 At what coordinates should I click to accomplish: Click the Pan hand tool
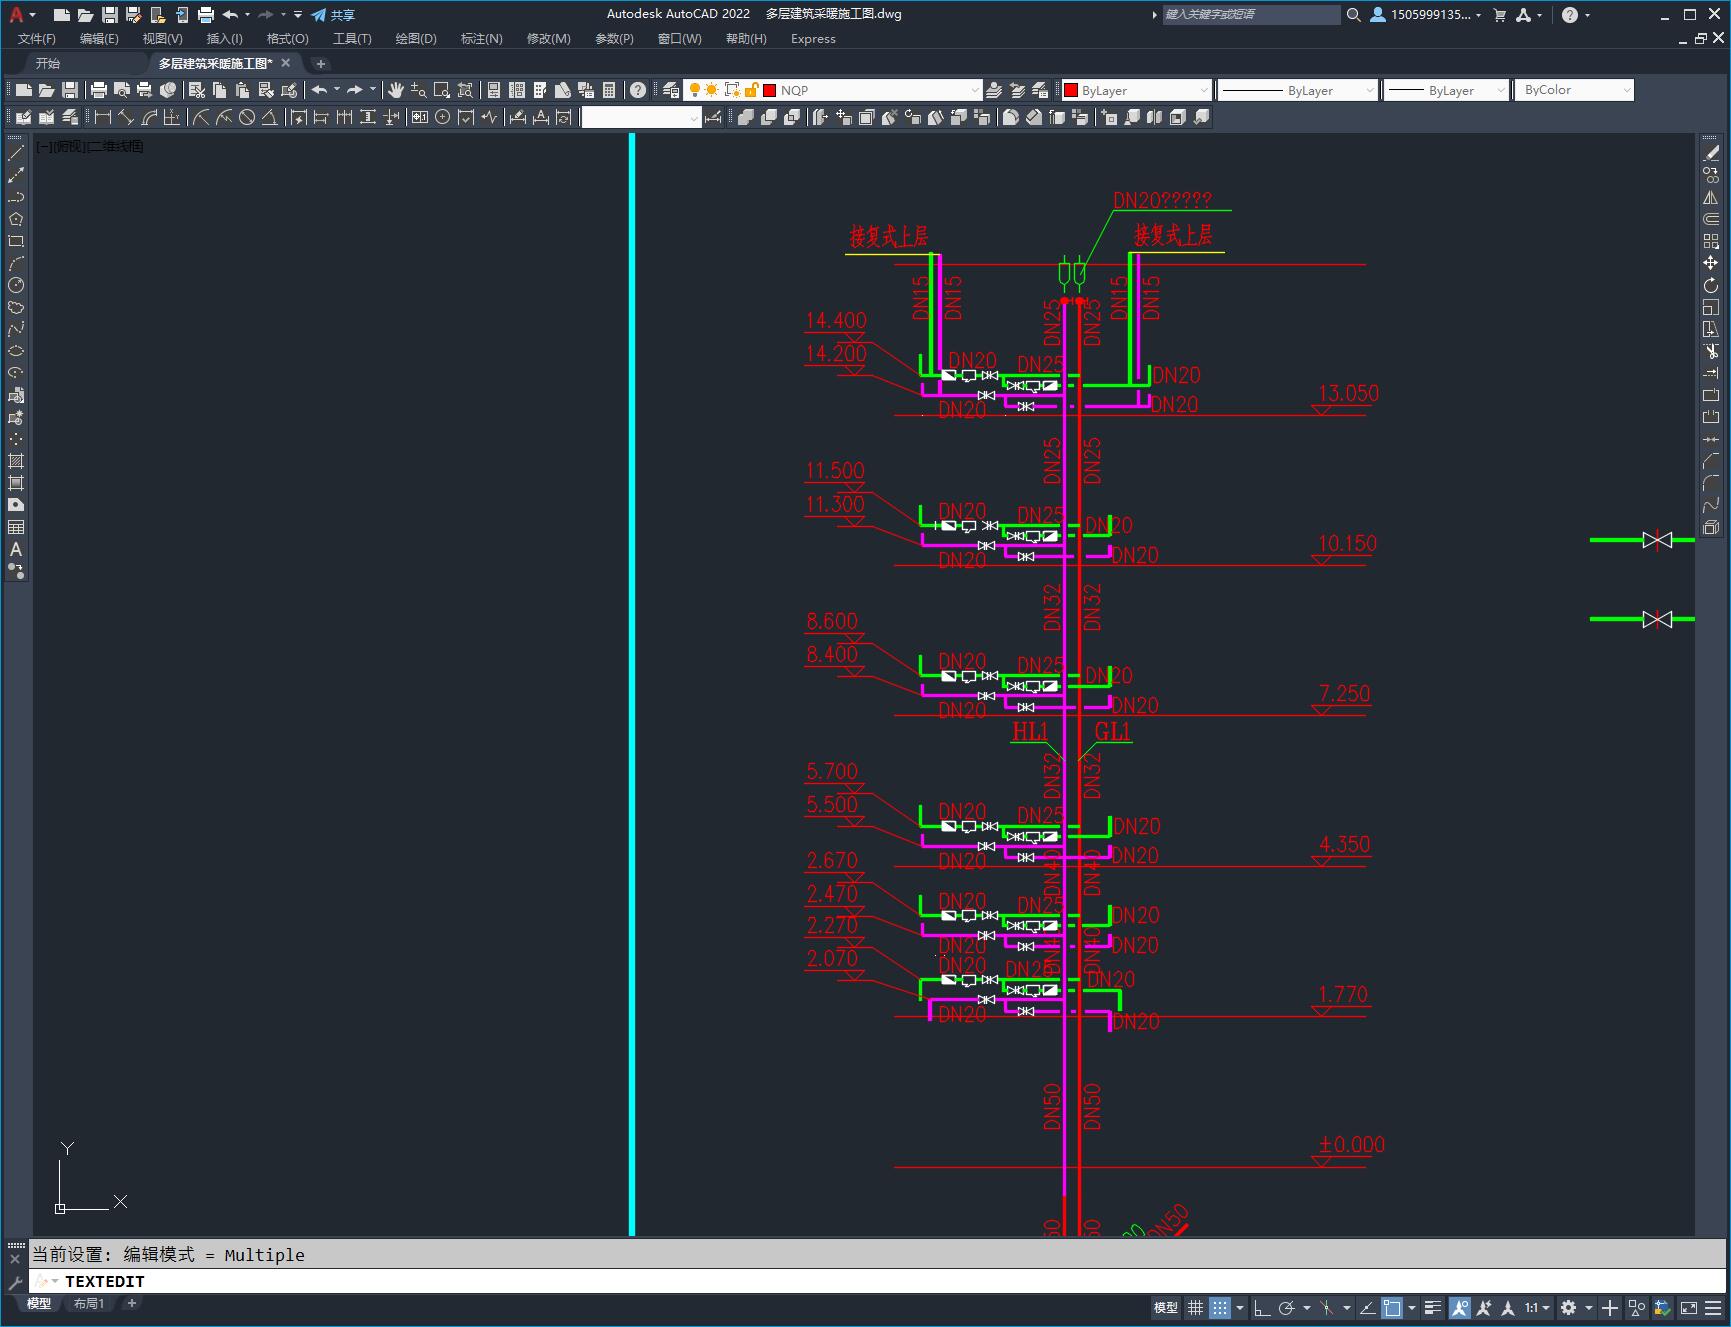pyautogui.click(x=396, y=90)
